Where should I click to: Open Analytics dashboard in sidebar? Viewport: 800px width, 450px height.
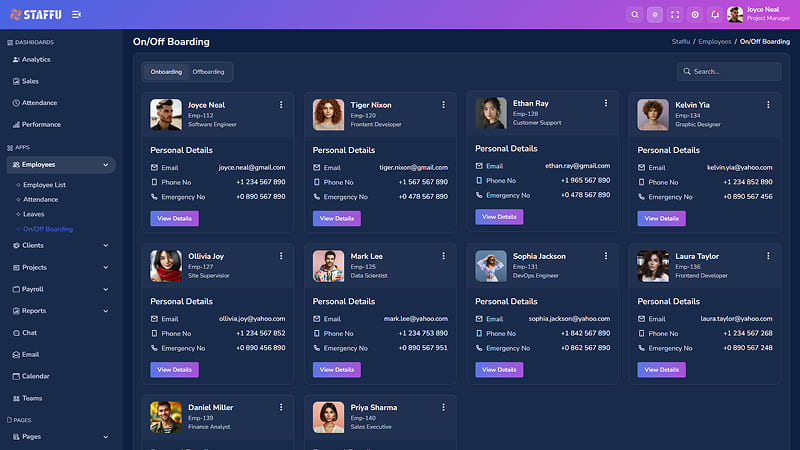pyautogui.click(x=36, y=60)
